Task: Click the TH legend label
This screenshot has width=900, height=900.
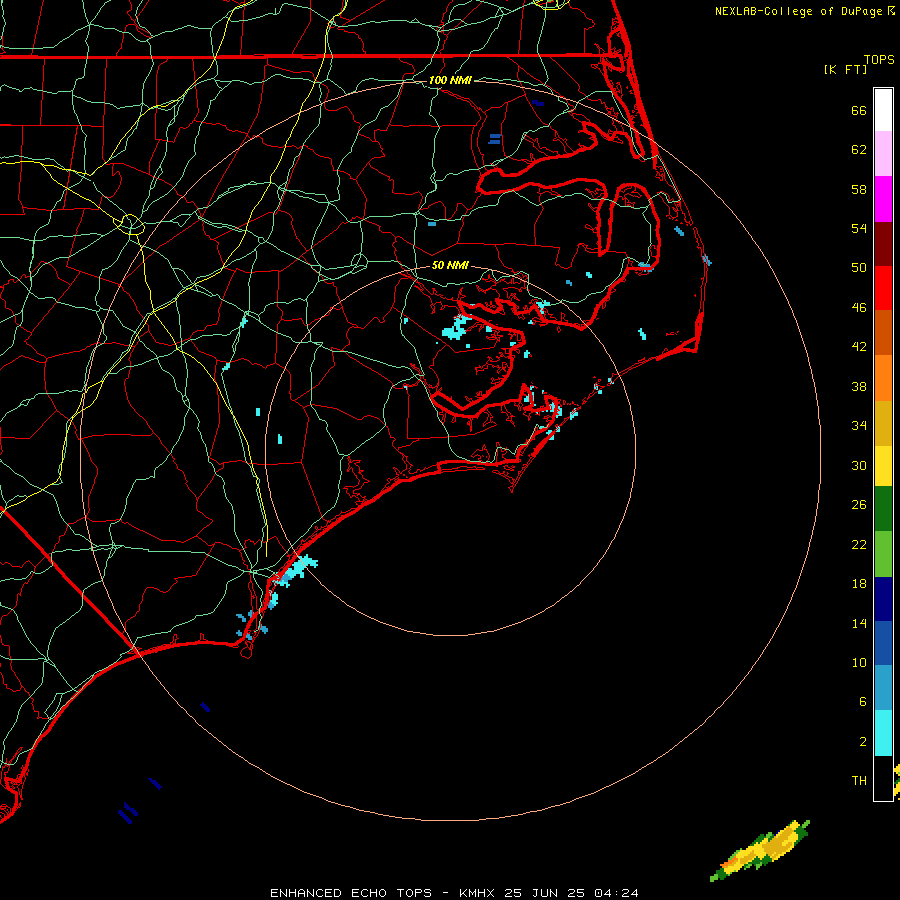Action: 859,781
